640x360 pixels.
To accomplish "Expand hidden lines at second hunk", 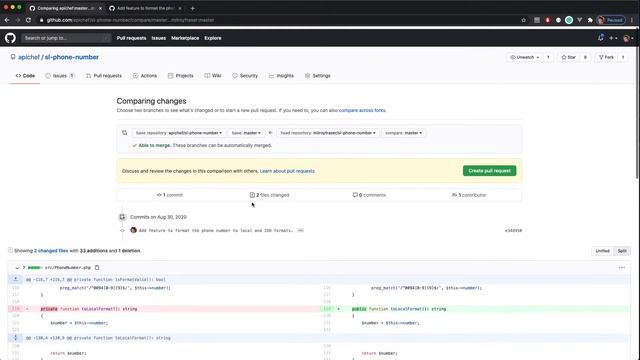I will click(x=16, y=338).
